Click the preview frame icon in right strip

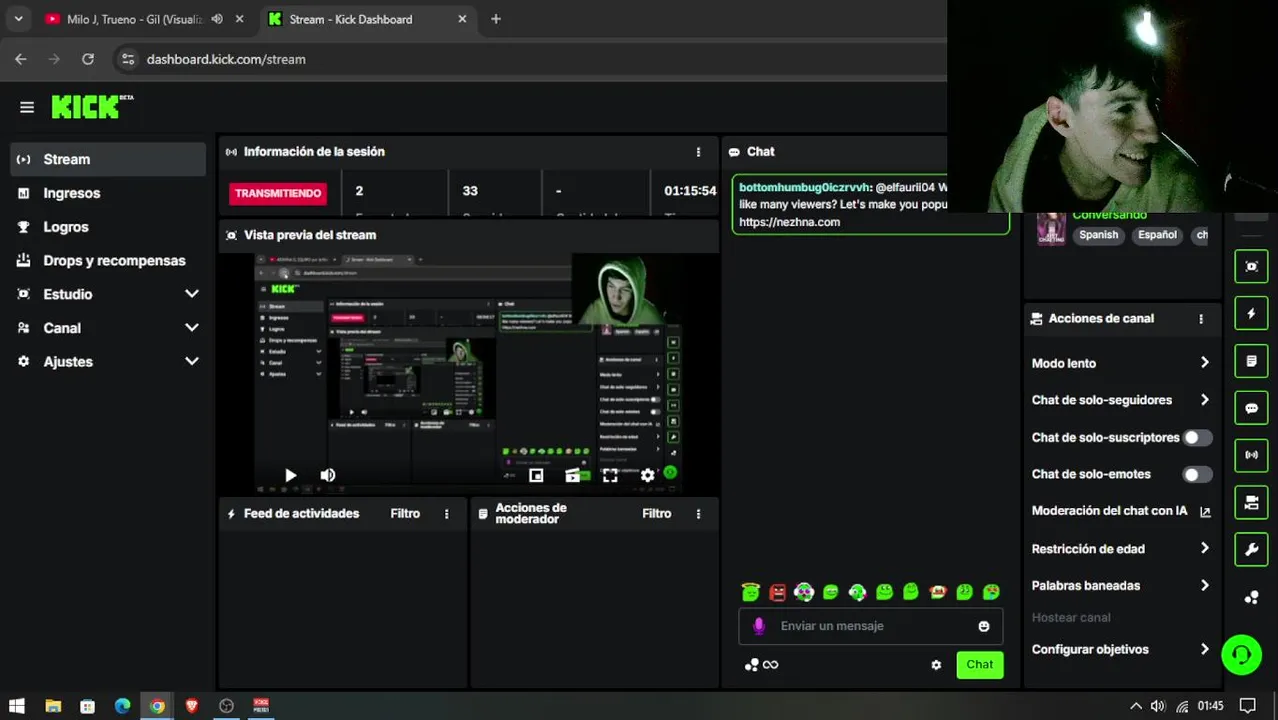pos(1251,266)
